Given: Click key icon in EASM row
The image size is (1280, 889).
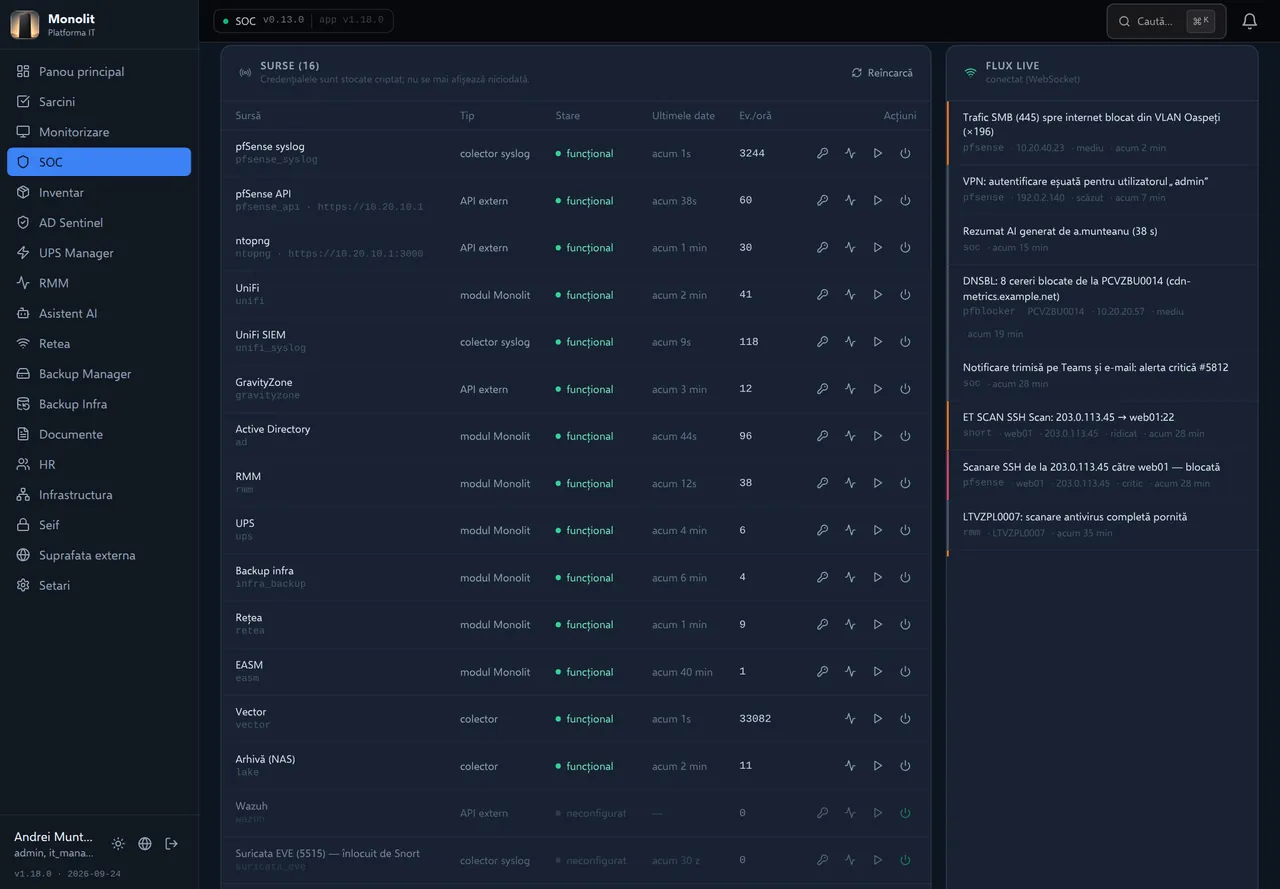Looking at the screenshot, I should tap(822, 672).
